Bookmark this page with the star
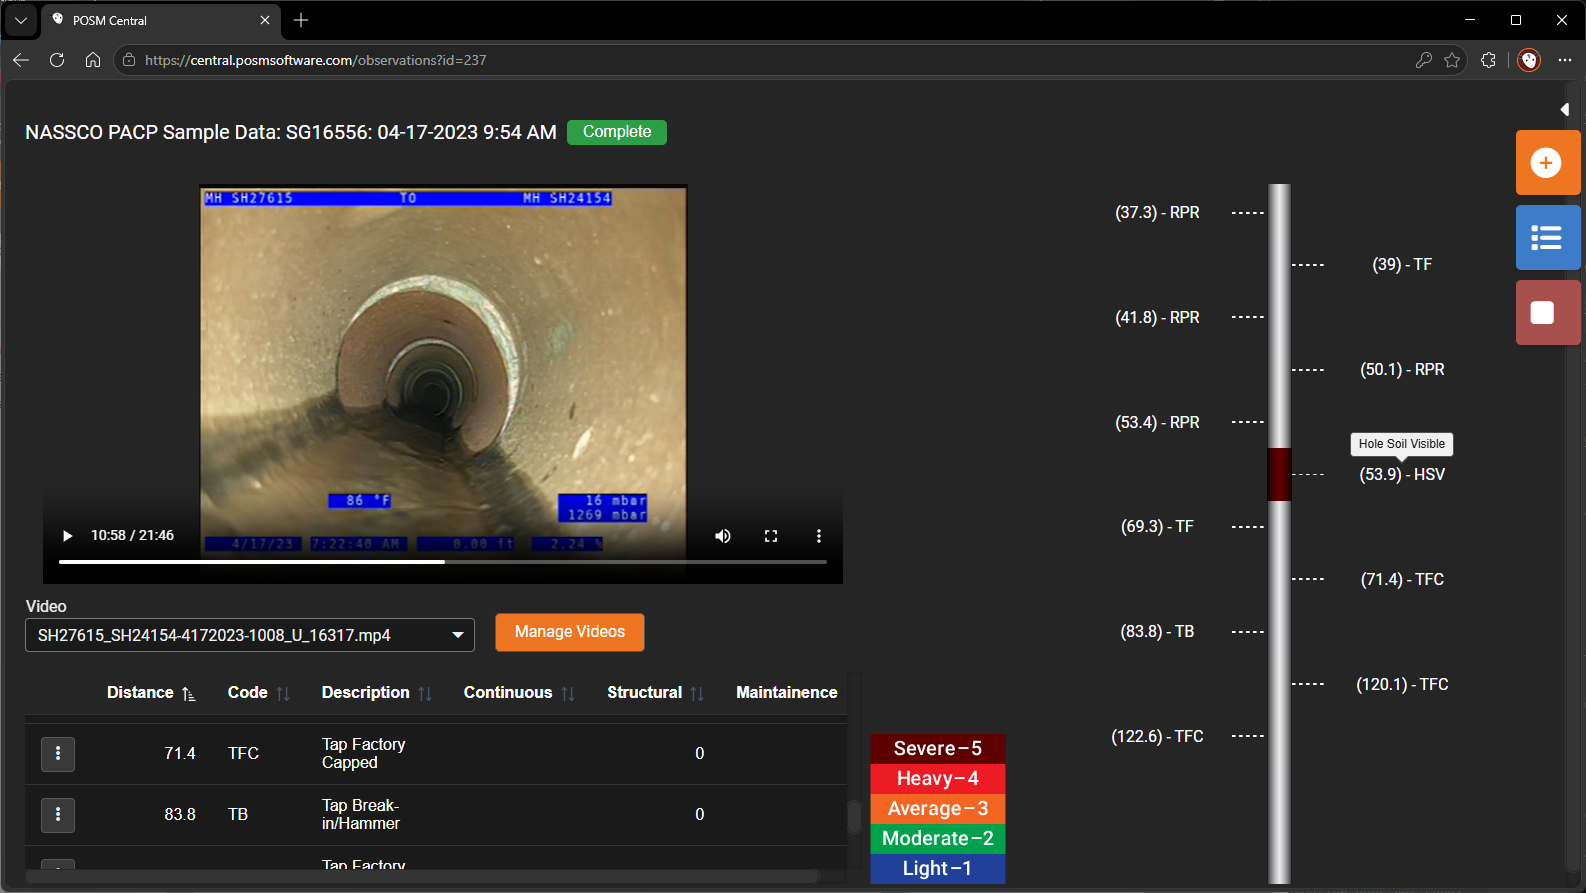The width and height of the screenshot is (1586, 893). (x=1452, y=60)
